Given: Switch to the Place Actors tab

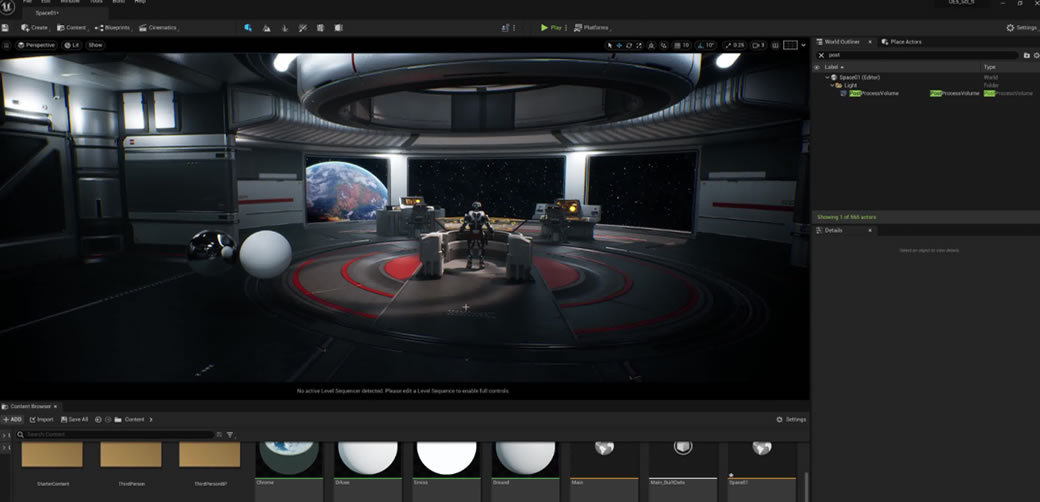Looking at the screenshot, I should pos(905,42).
